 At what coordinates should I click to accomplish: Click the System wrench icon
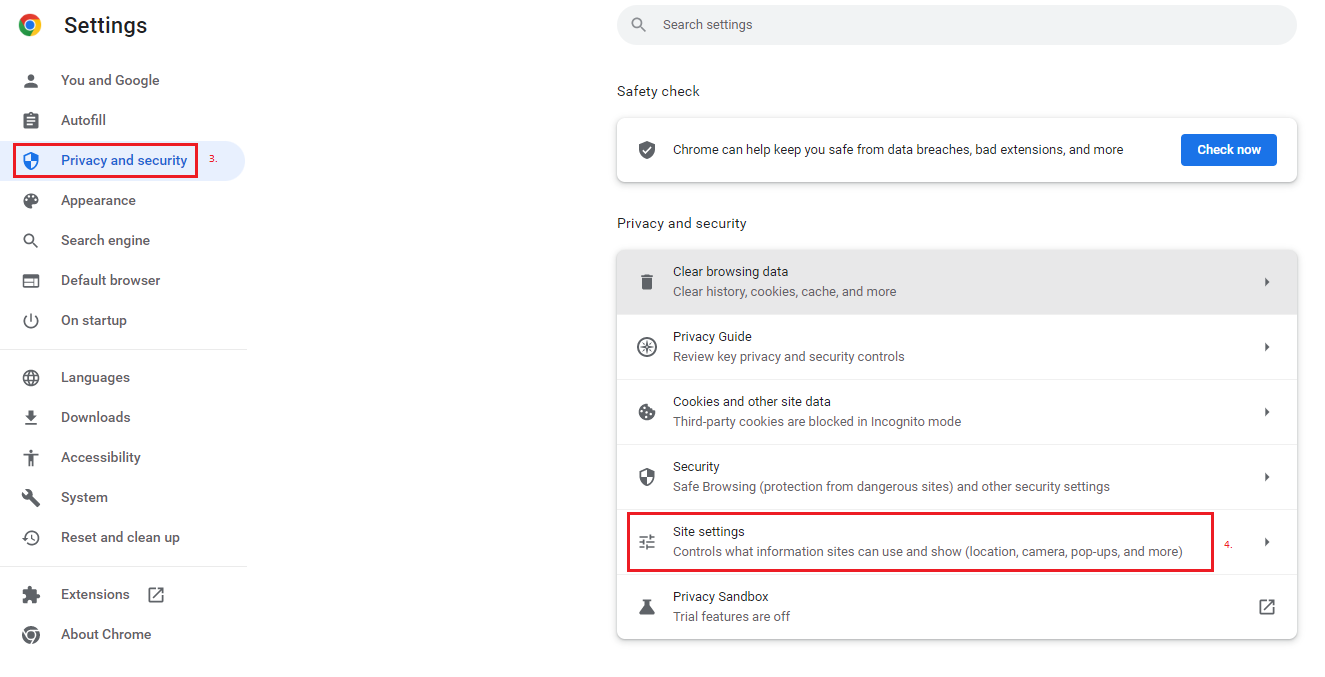tap(30, 497)
